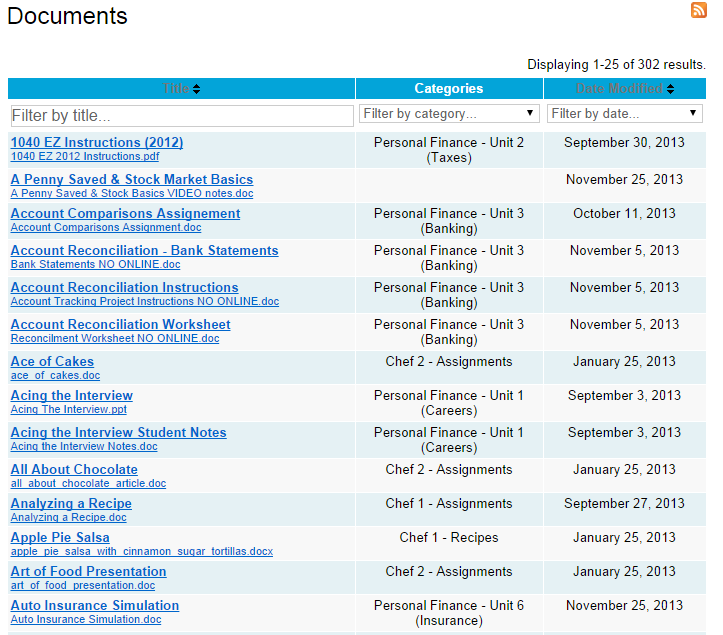723x635 pixels.
Task: Open the Filter by category dropdown
Action: tap(449, 113)
